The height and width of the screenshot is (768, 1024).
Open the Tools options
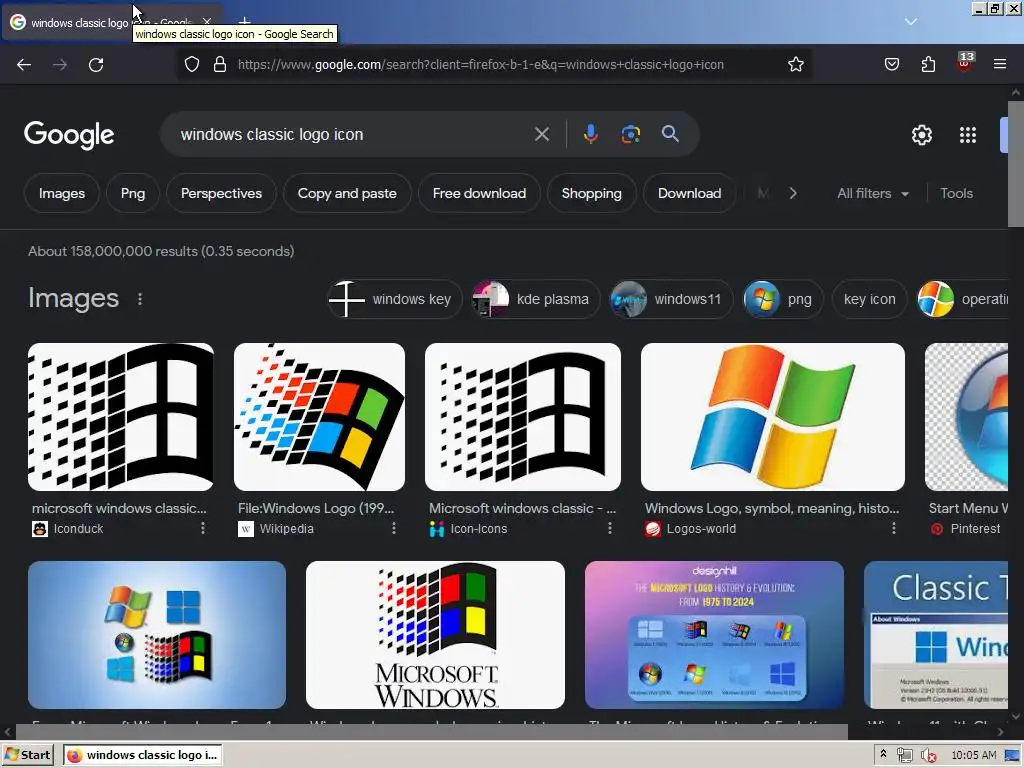point(956,193)
